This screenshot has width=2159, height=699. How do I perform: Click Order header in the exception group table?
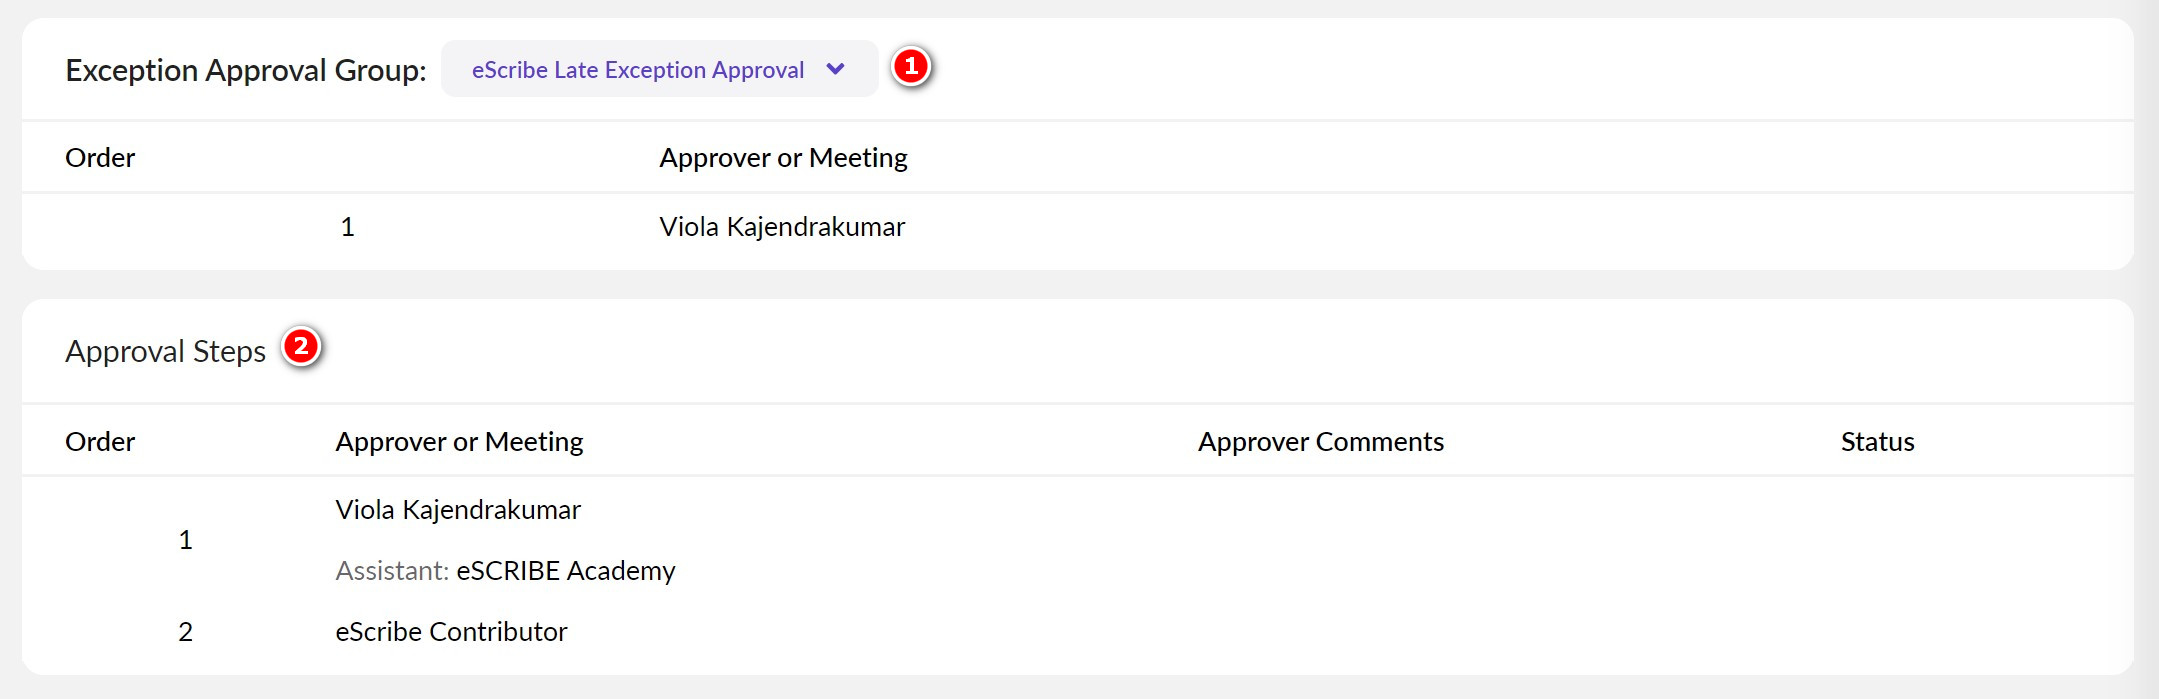[100, 158]
